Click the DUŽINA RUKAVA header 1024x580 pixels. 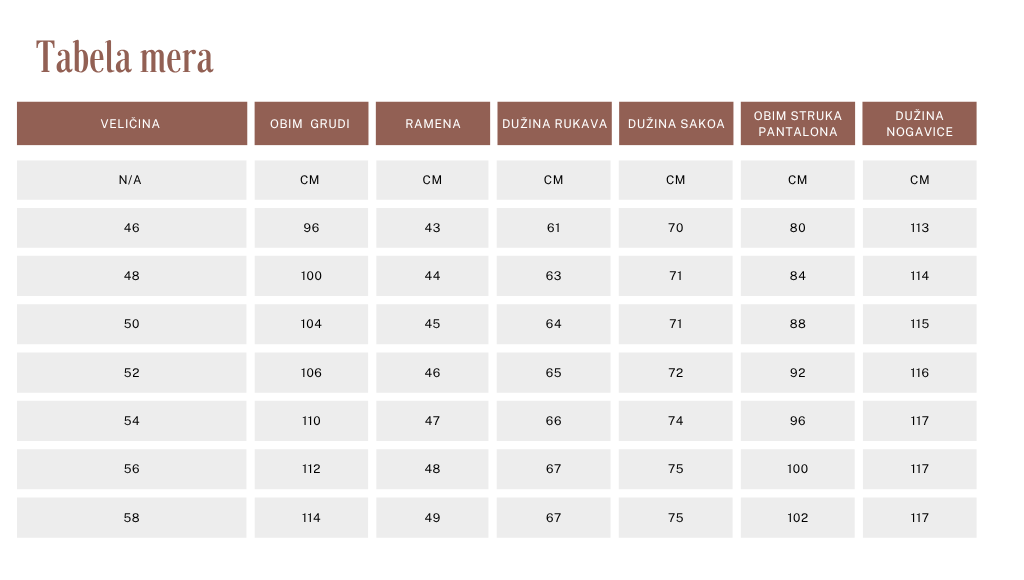click(554, 123)
